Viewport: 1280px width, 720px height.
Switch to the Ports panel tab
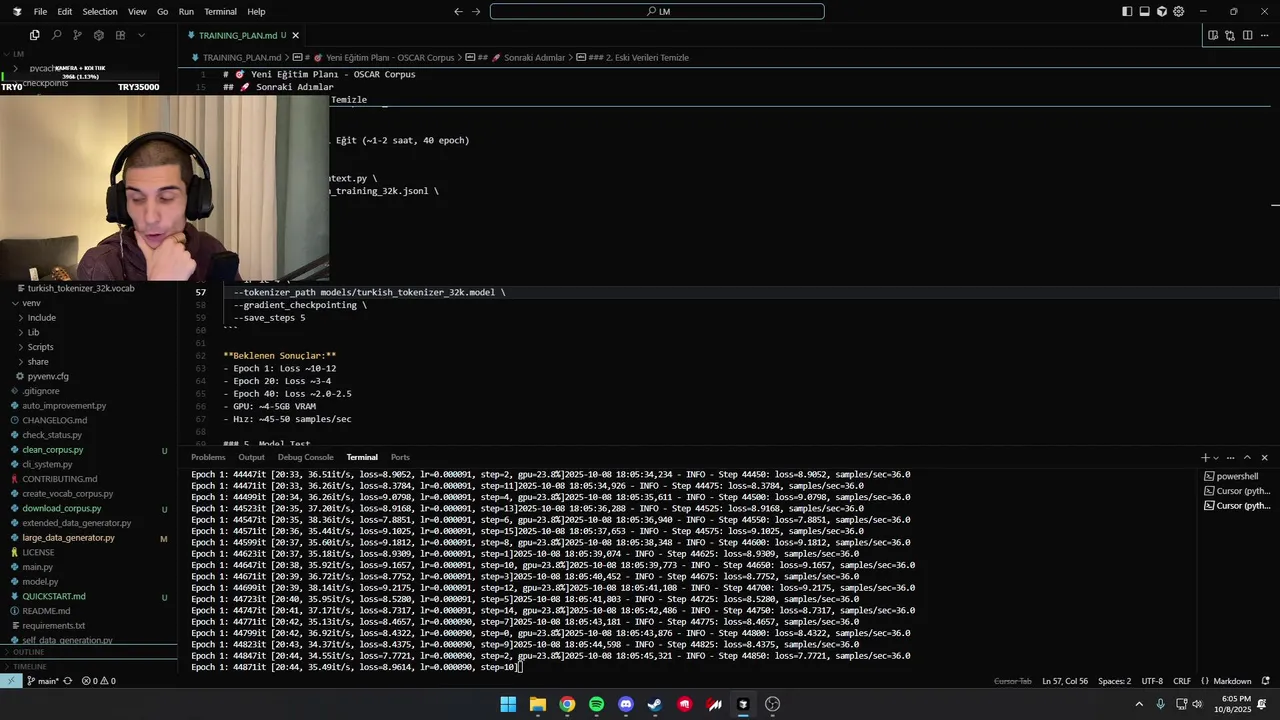pyautogui.click(x=400, y=457)
